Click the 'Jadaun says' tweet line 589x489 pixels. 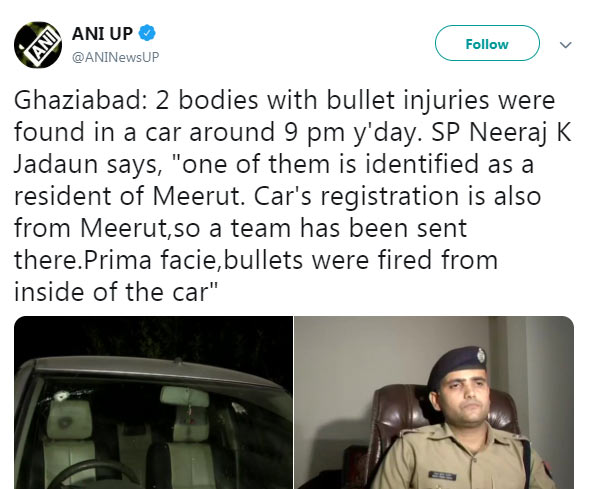point(274,164)
